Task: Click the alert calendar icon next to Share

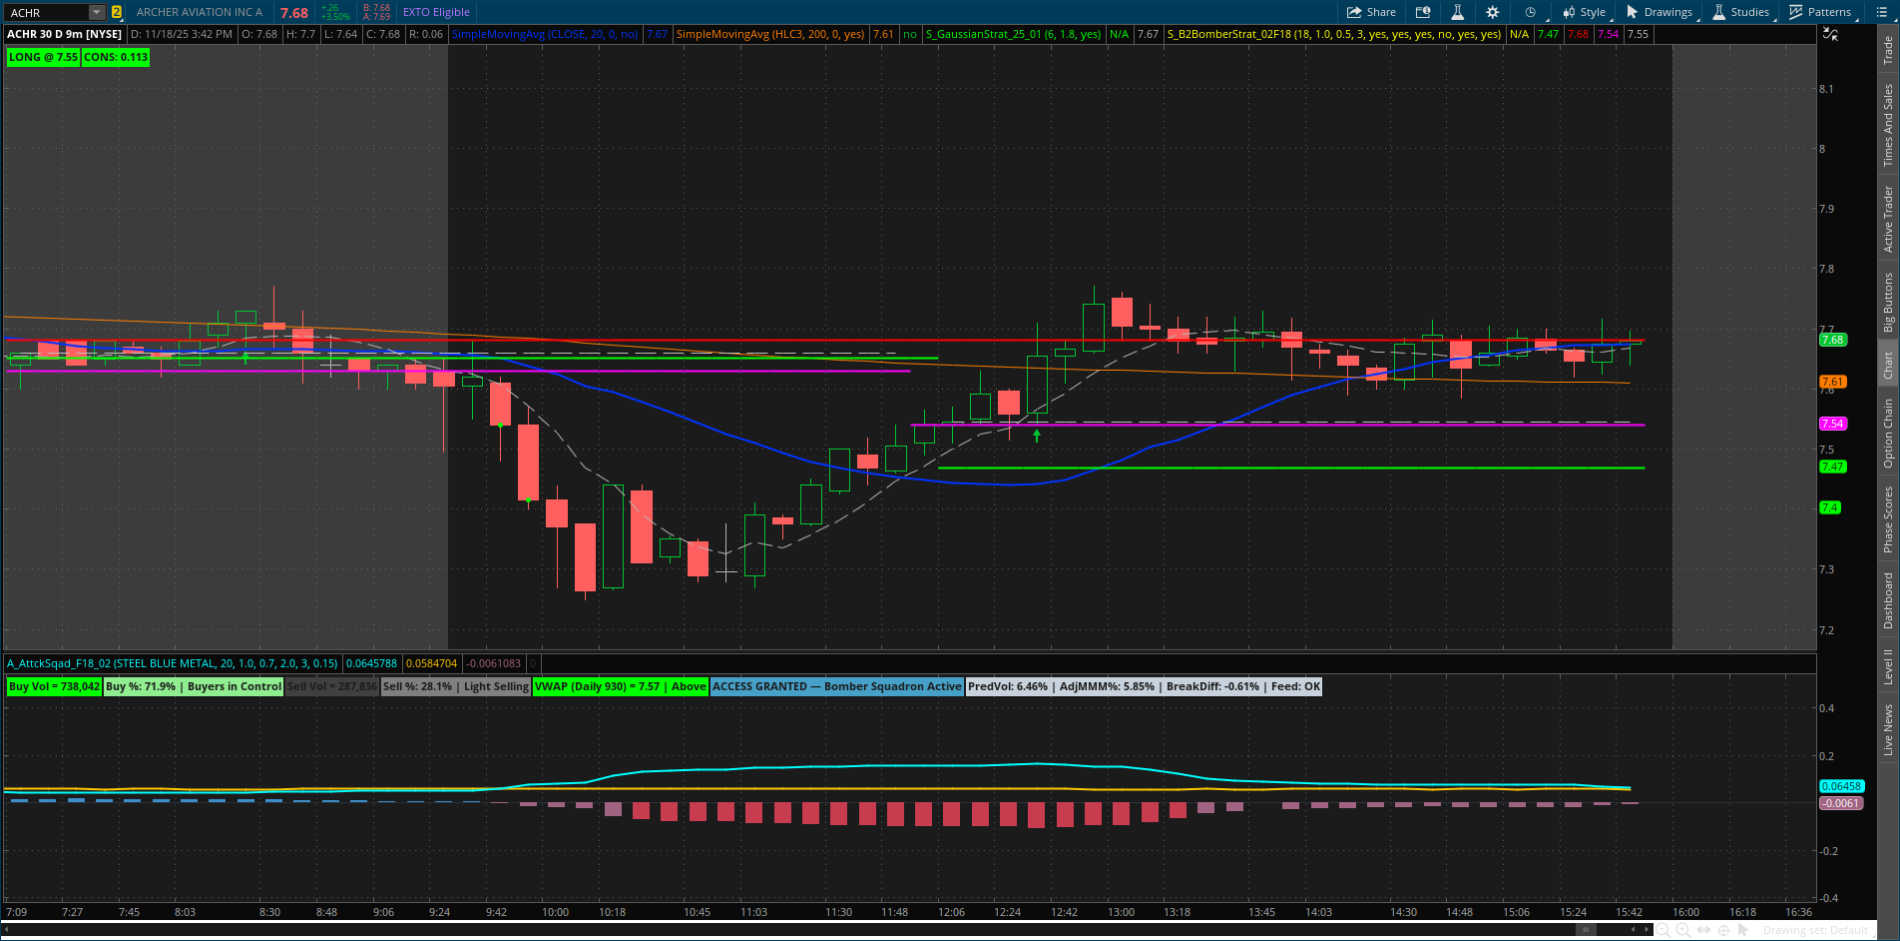Action: pyautogui.click(x=1422, y=12)
